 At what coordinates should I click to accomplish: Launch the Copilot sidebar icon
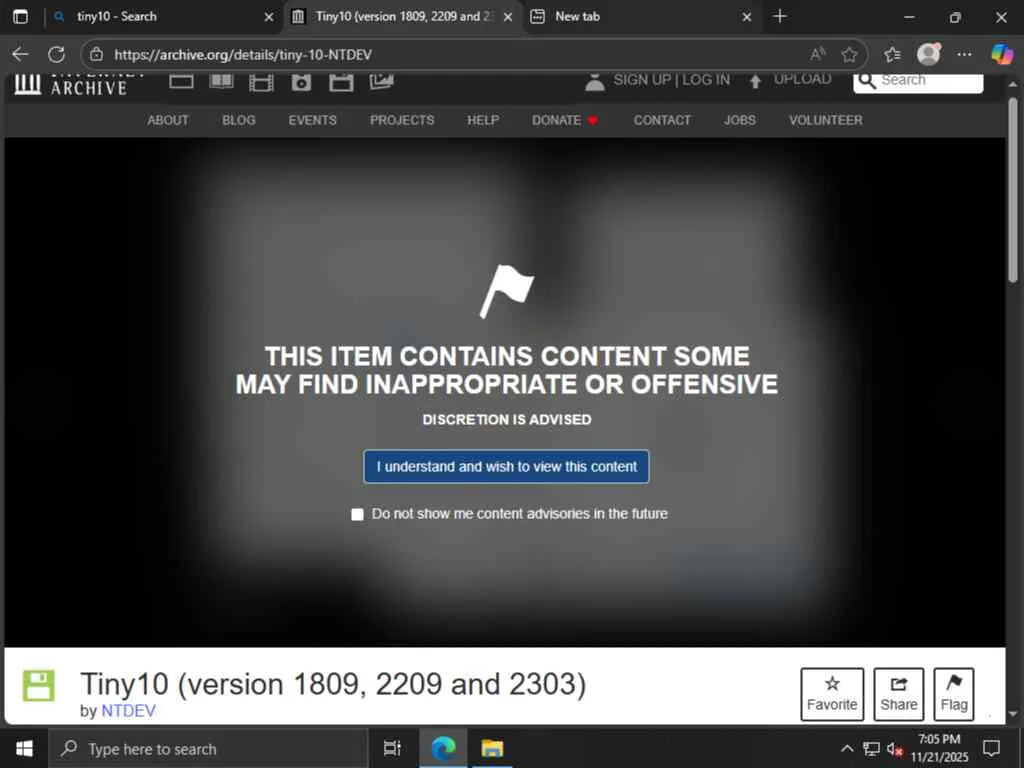1001,54
